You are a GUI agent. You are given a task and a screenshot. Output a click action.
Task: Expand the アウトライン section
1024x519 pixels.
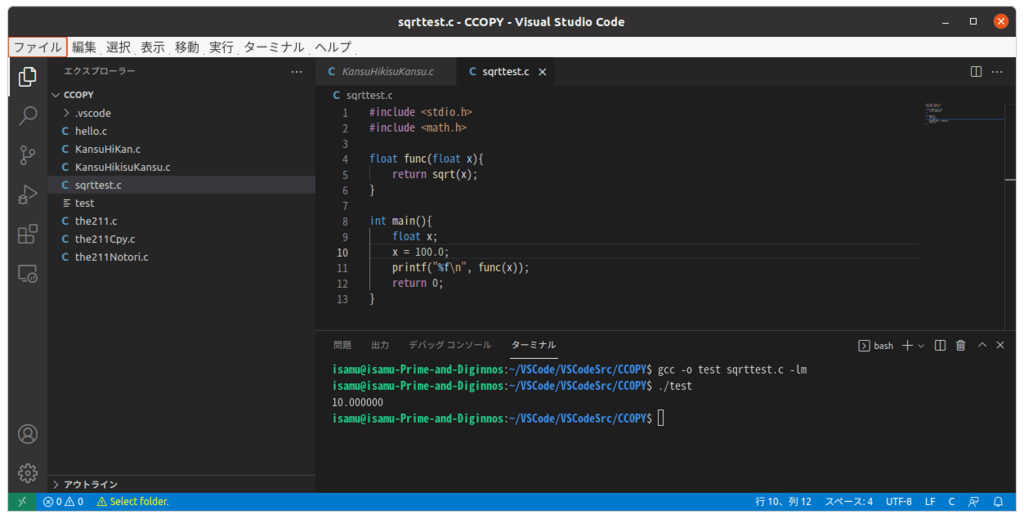pyautogui.click(x=182, y=484)
